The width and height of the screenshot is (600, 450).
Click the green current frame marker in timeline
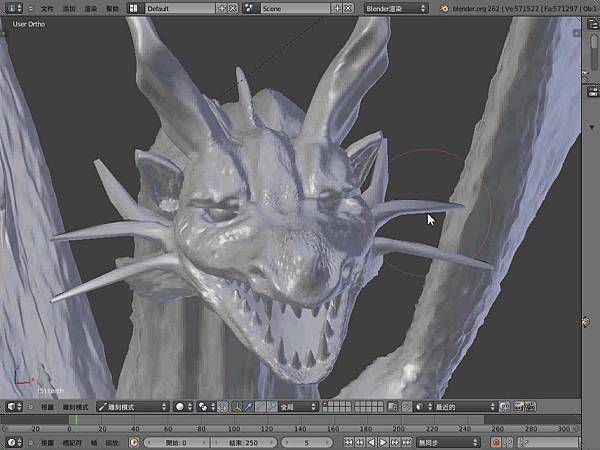[75, 421]
